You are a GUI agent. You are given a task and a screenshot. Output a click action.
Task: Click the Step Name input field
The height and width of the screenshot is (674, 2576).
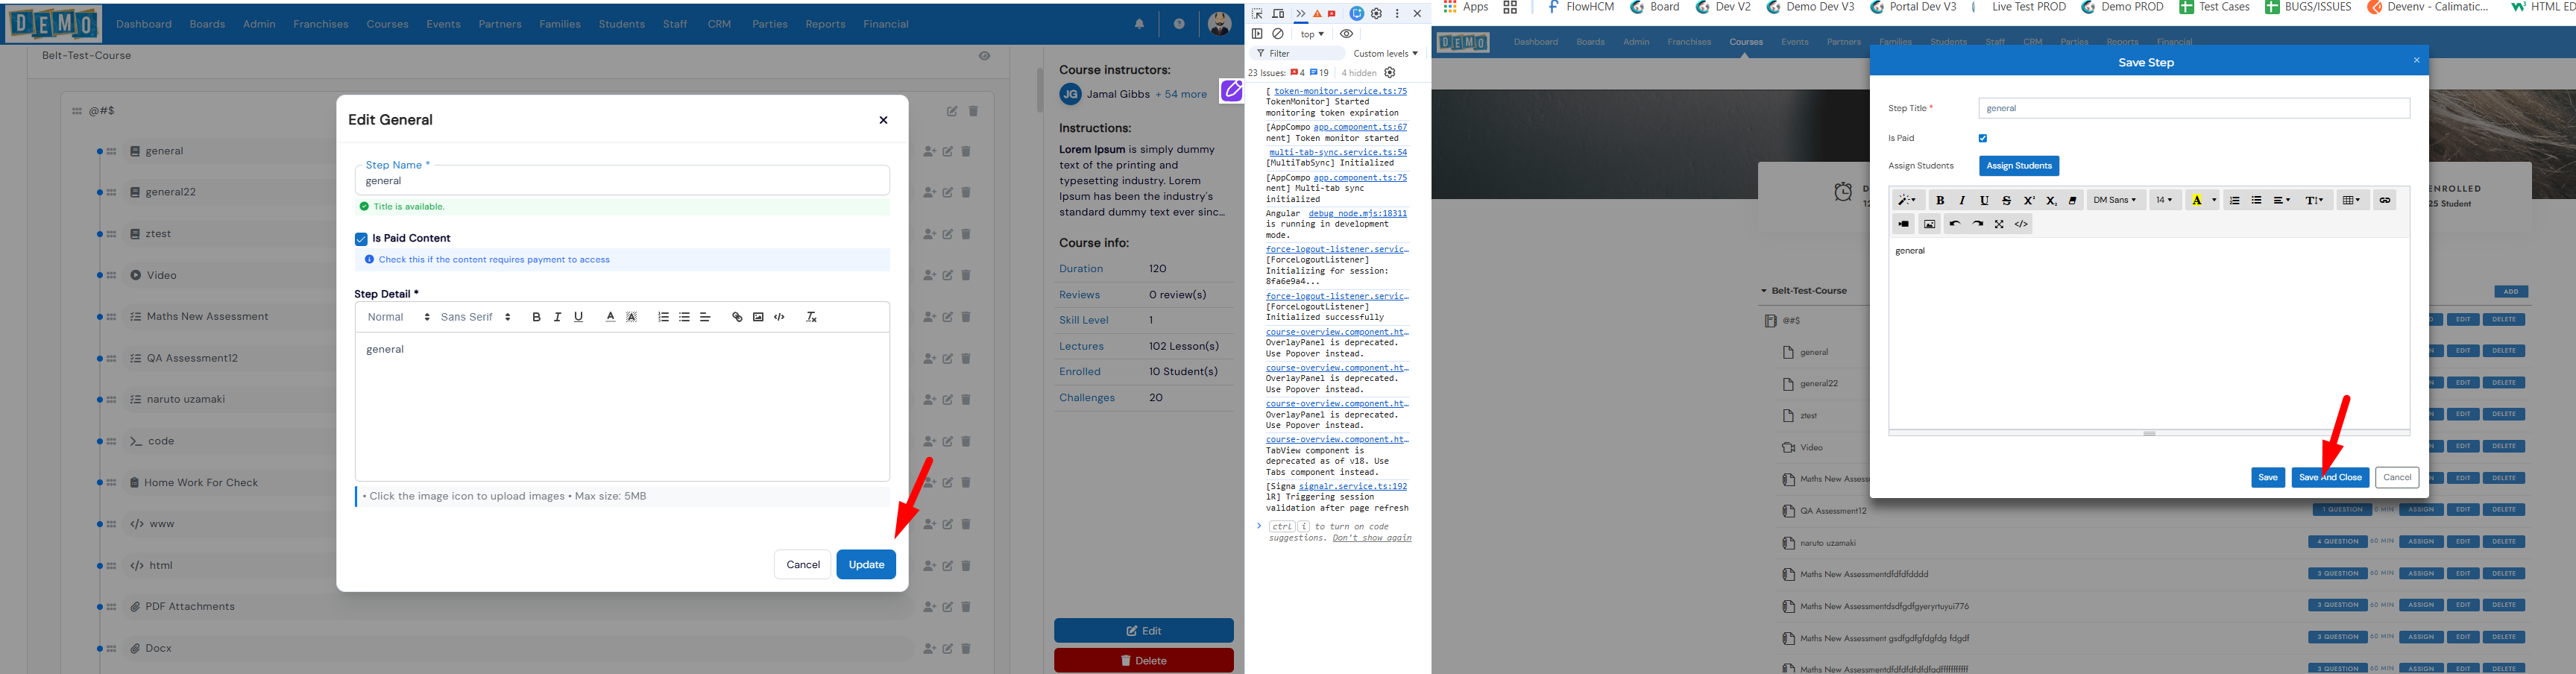tap(622, 181)
